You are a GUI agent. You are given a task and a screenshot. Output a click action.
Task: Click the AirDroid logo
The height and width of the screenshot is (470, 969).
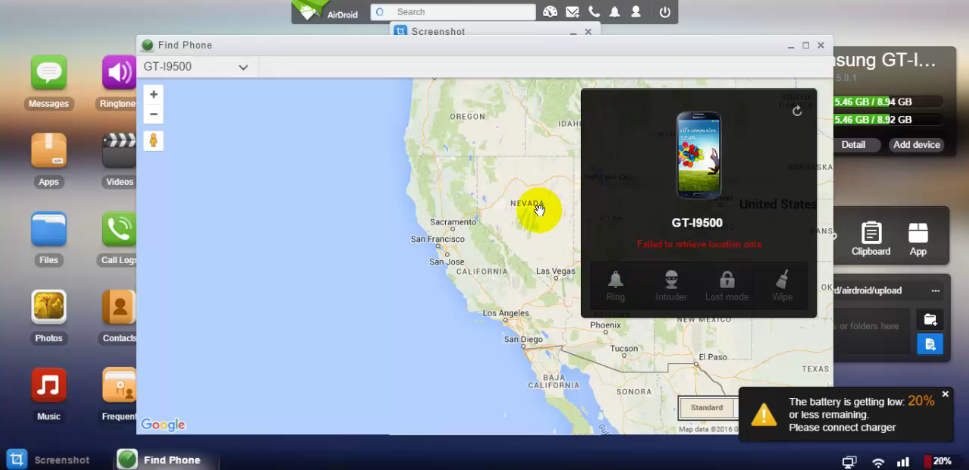tap(326, 11)
